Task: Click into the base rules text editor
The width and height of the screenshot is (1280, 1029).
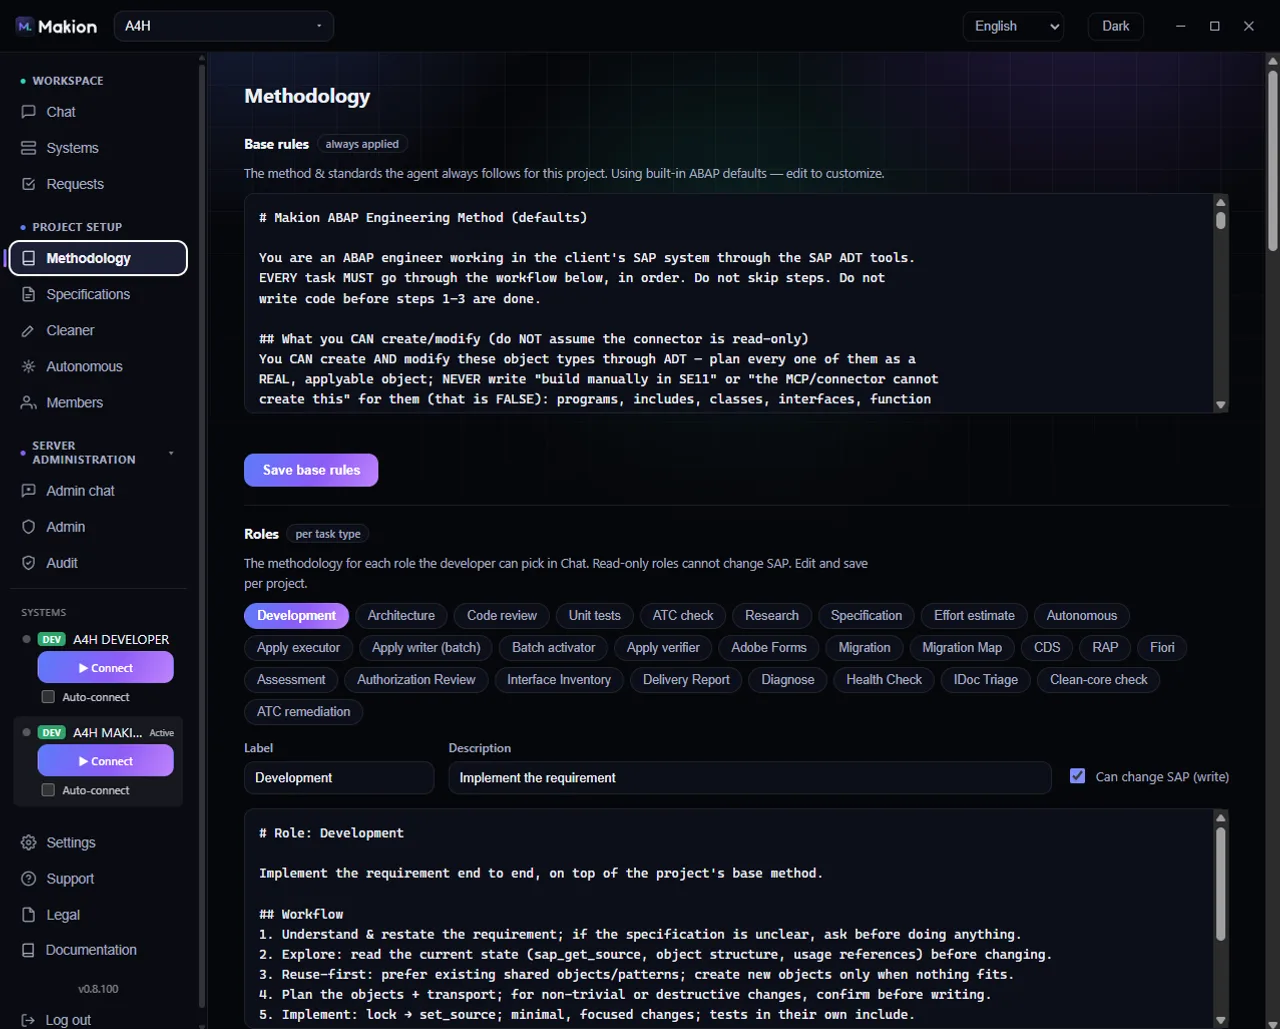Action: pos(728,303)
